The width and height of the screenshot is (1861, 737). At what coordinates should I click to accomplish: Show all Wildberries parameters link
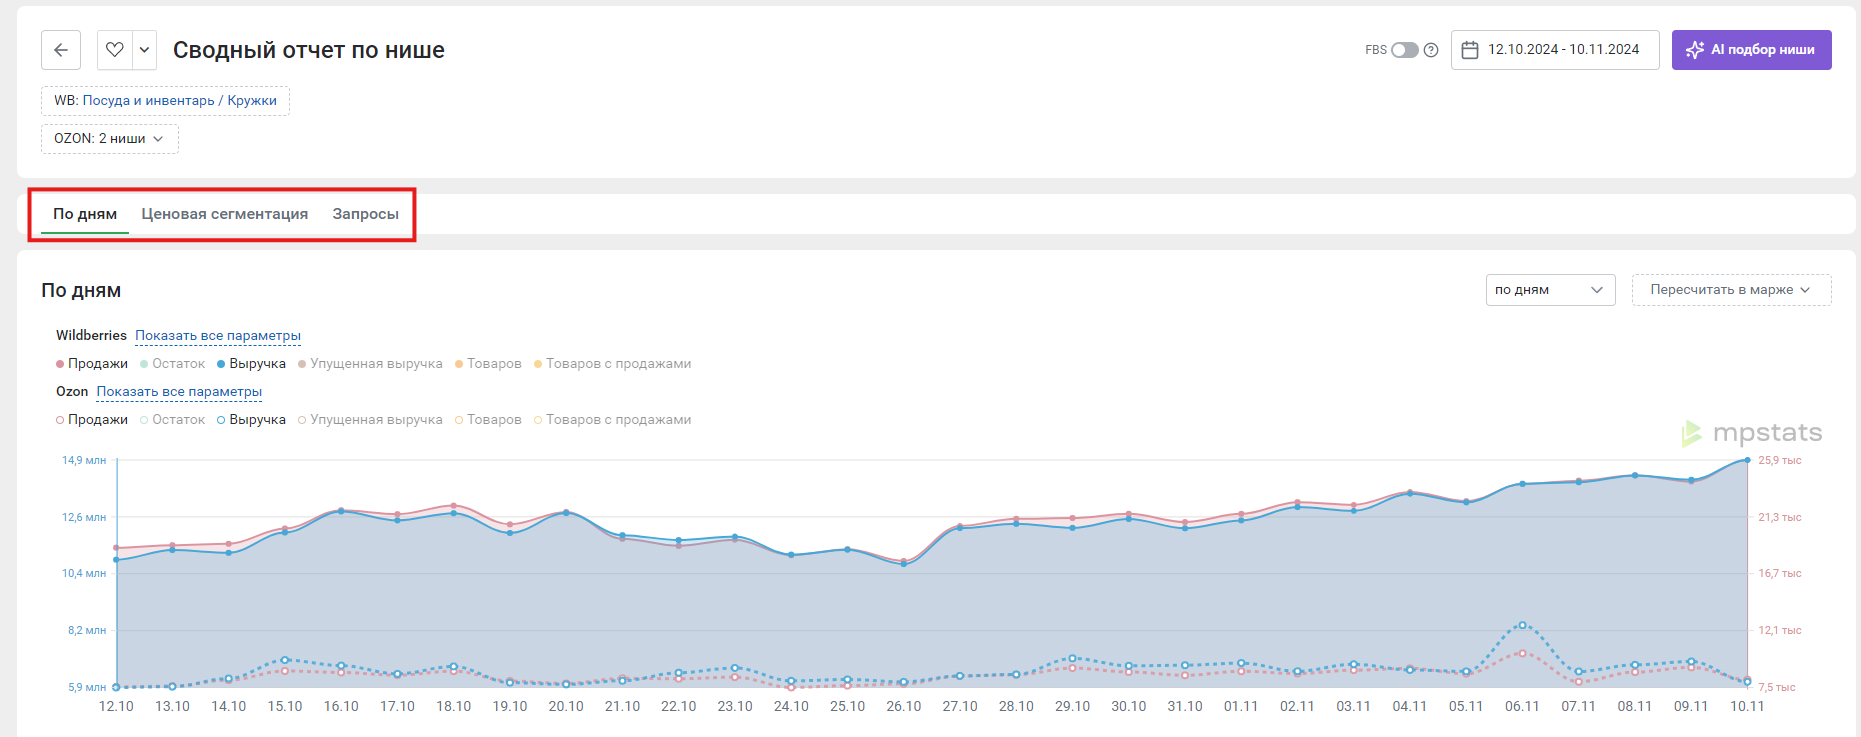coord(218,336)
